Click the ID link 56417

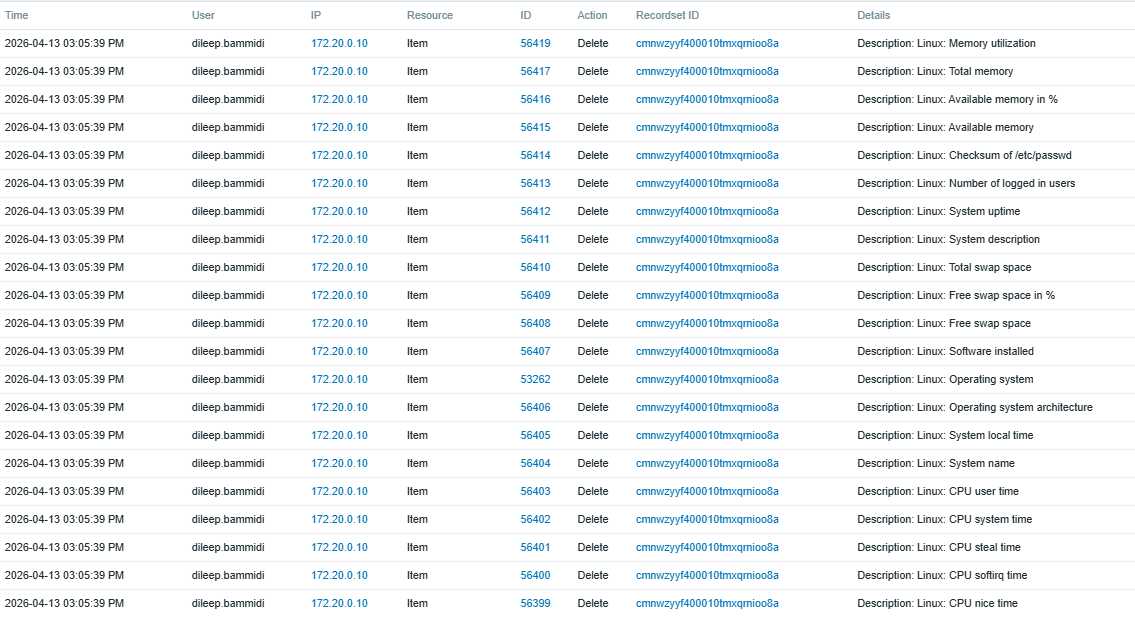tap(535, 72)
